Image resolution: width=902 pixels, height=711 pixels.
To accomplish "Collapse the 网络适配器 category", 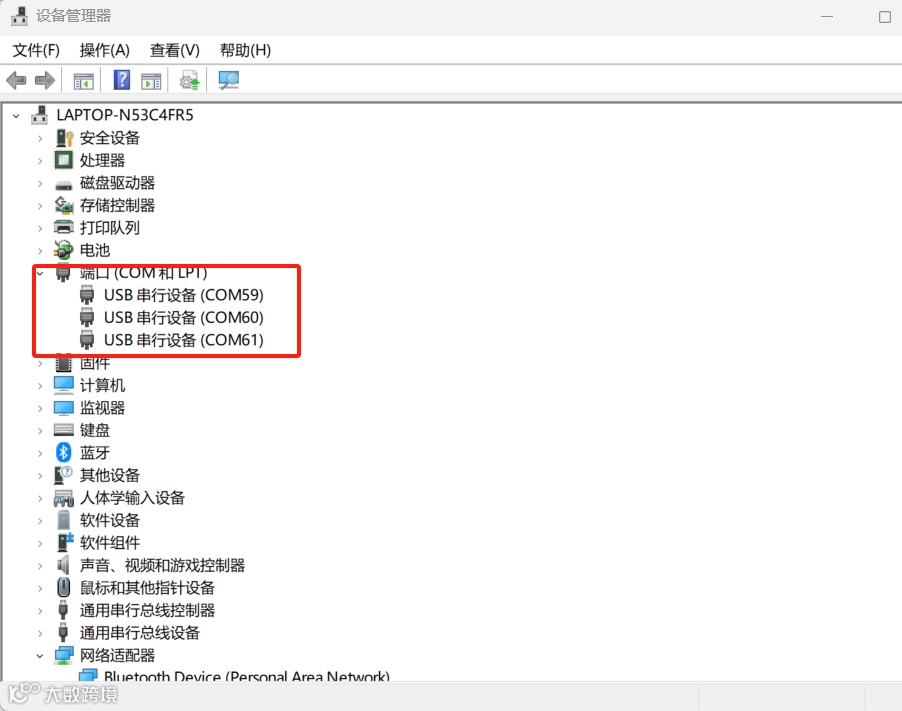I will tap(39, 655).
